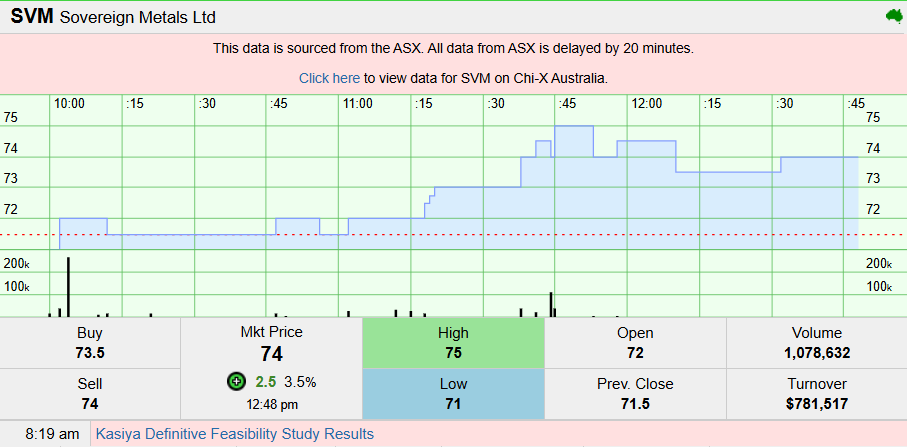Click the tallest volume bar after 10:00
The height and width of the screenshot is (447, 907).
click(68, 287)
